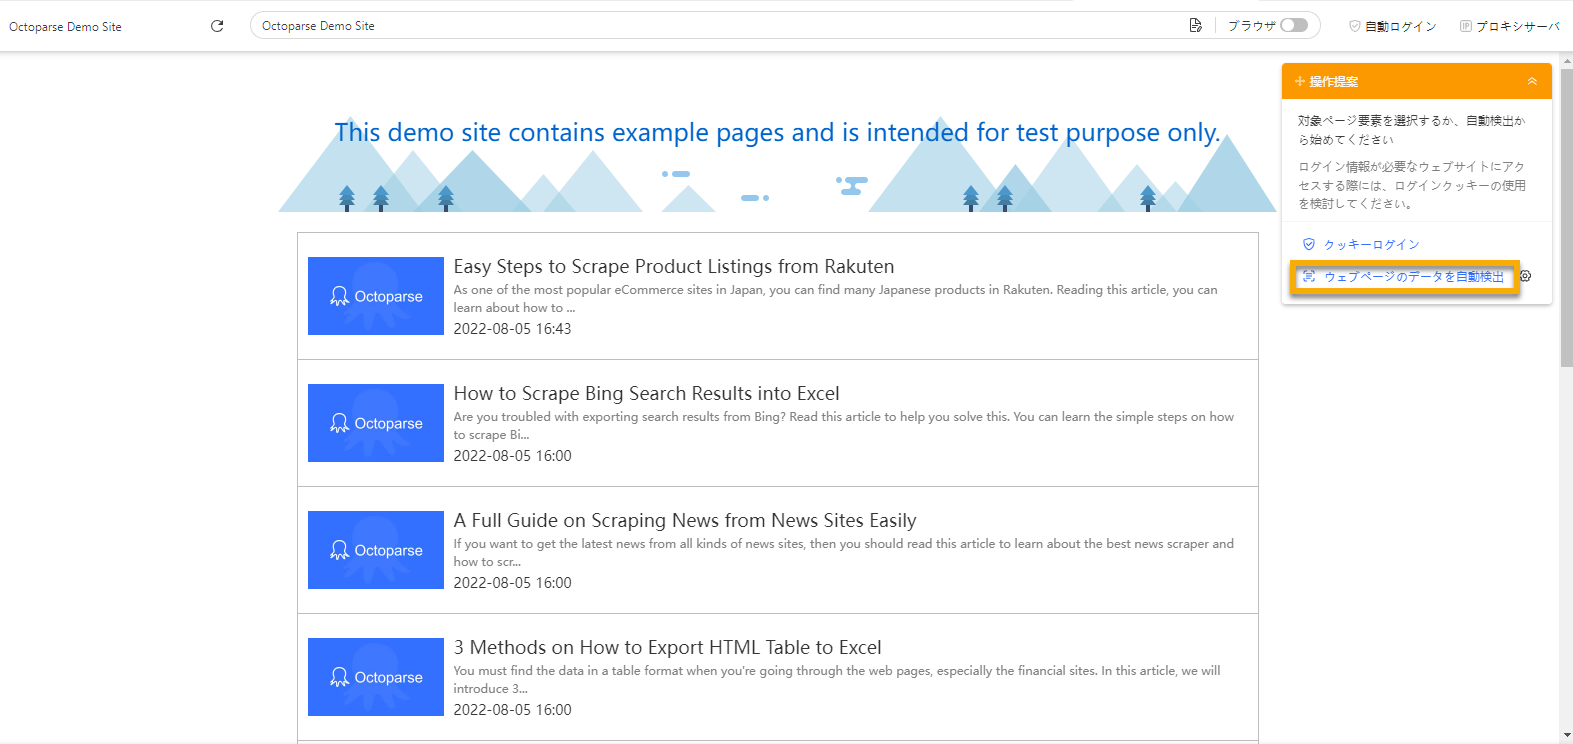Image resolution: width=1573 pixels, height=744 pixels.
Task: Click scrollbar up arrow
Action: tap(1566, 61)
